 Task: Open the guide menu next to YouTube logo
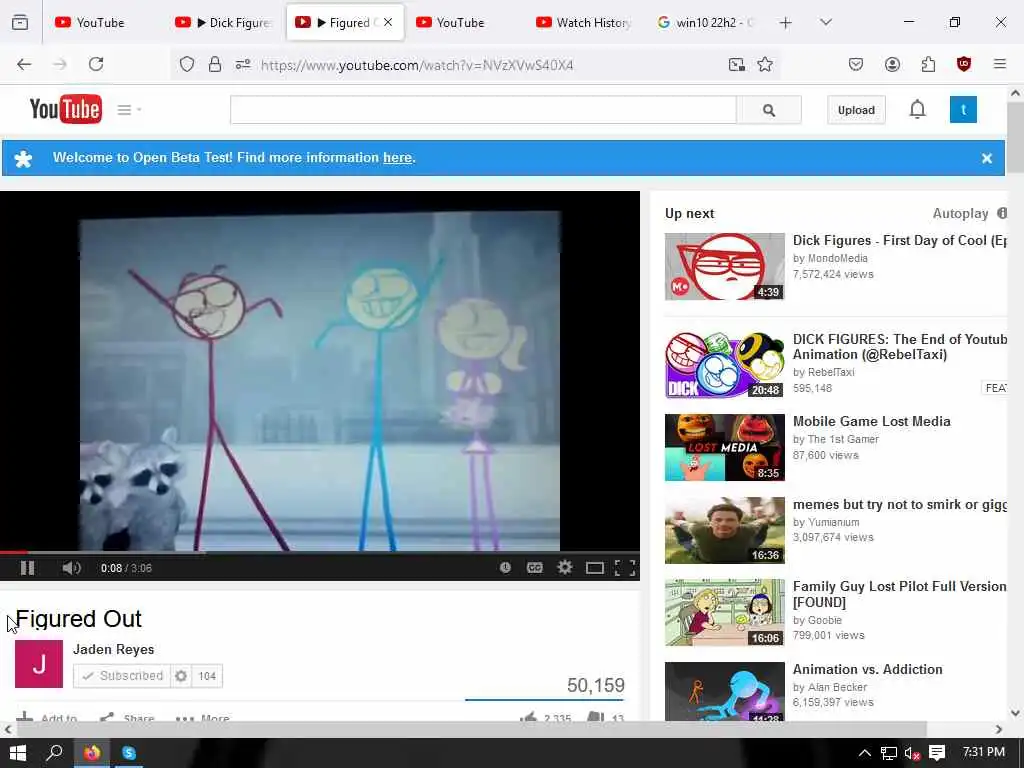pos(128,110)
